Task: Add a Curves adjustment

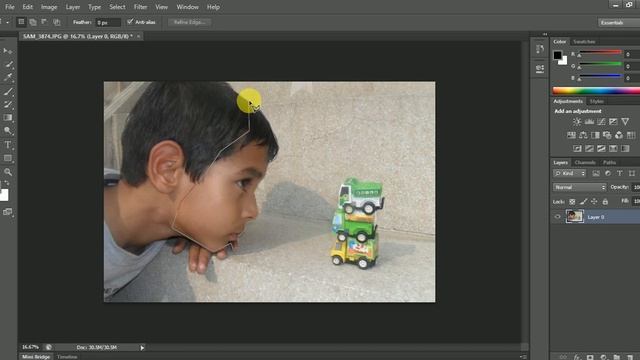Action: coord(601,122)
